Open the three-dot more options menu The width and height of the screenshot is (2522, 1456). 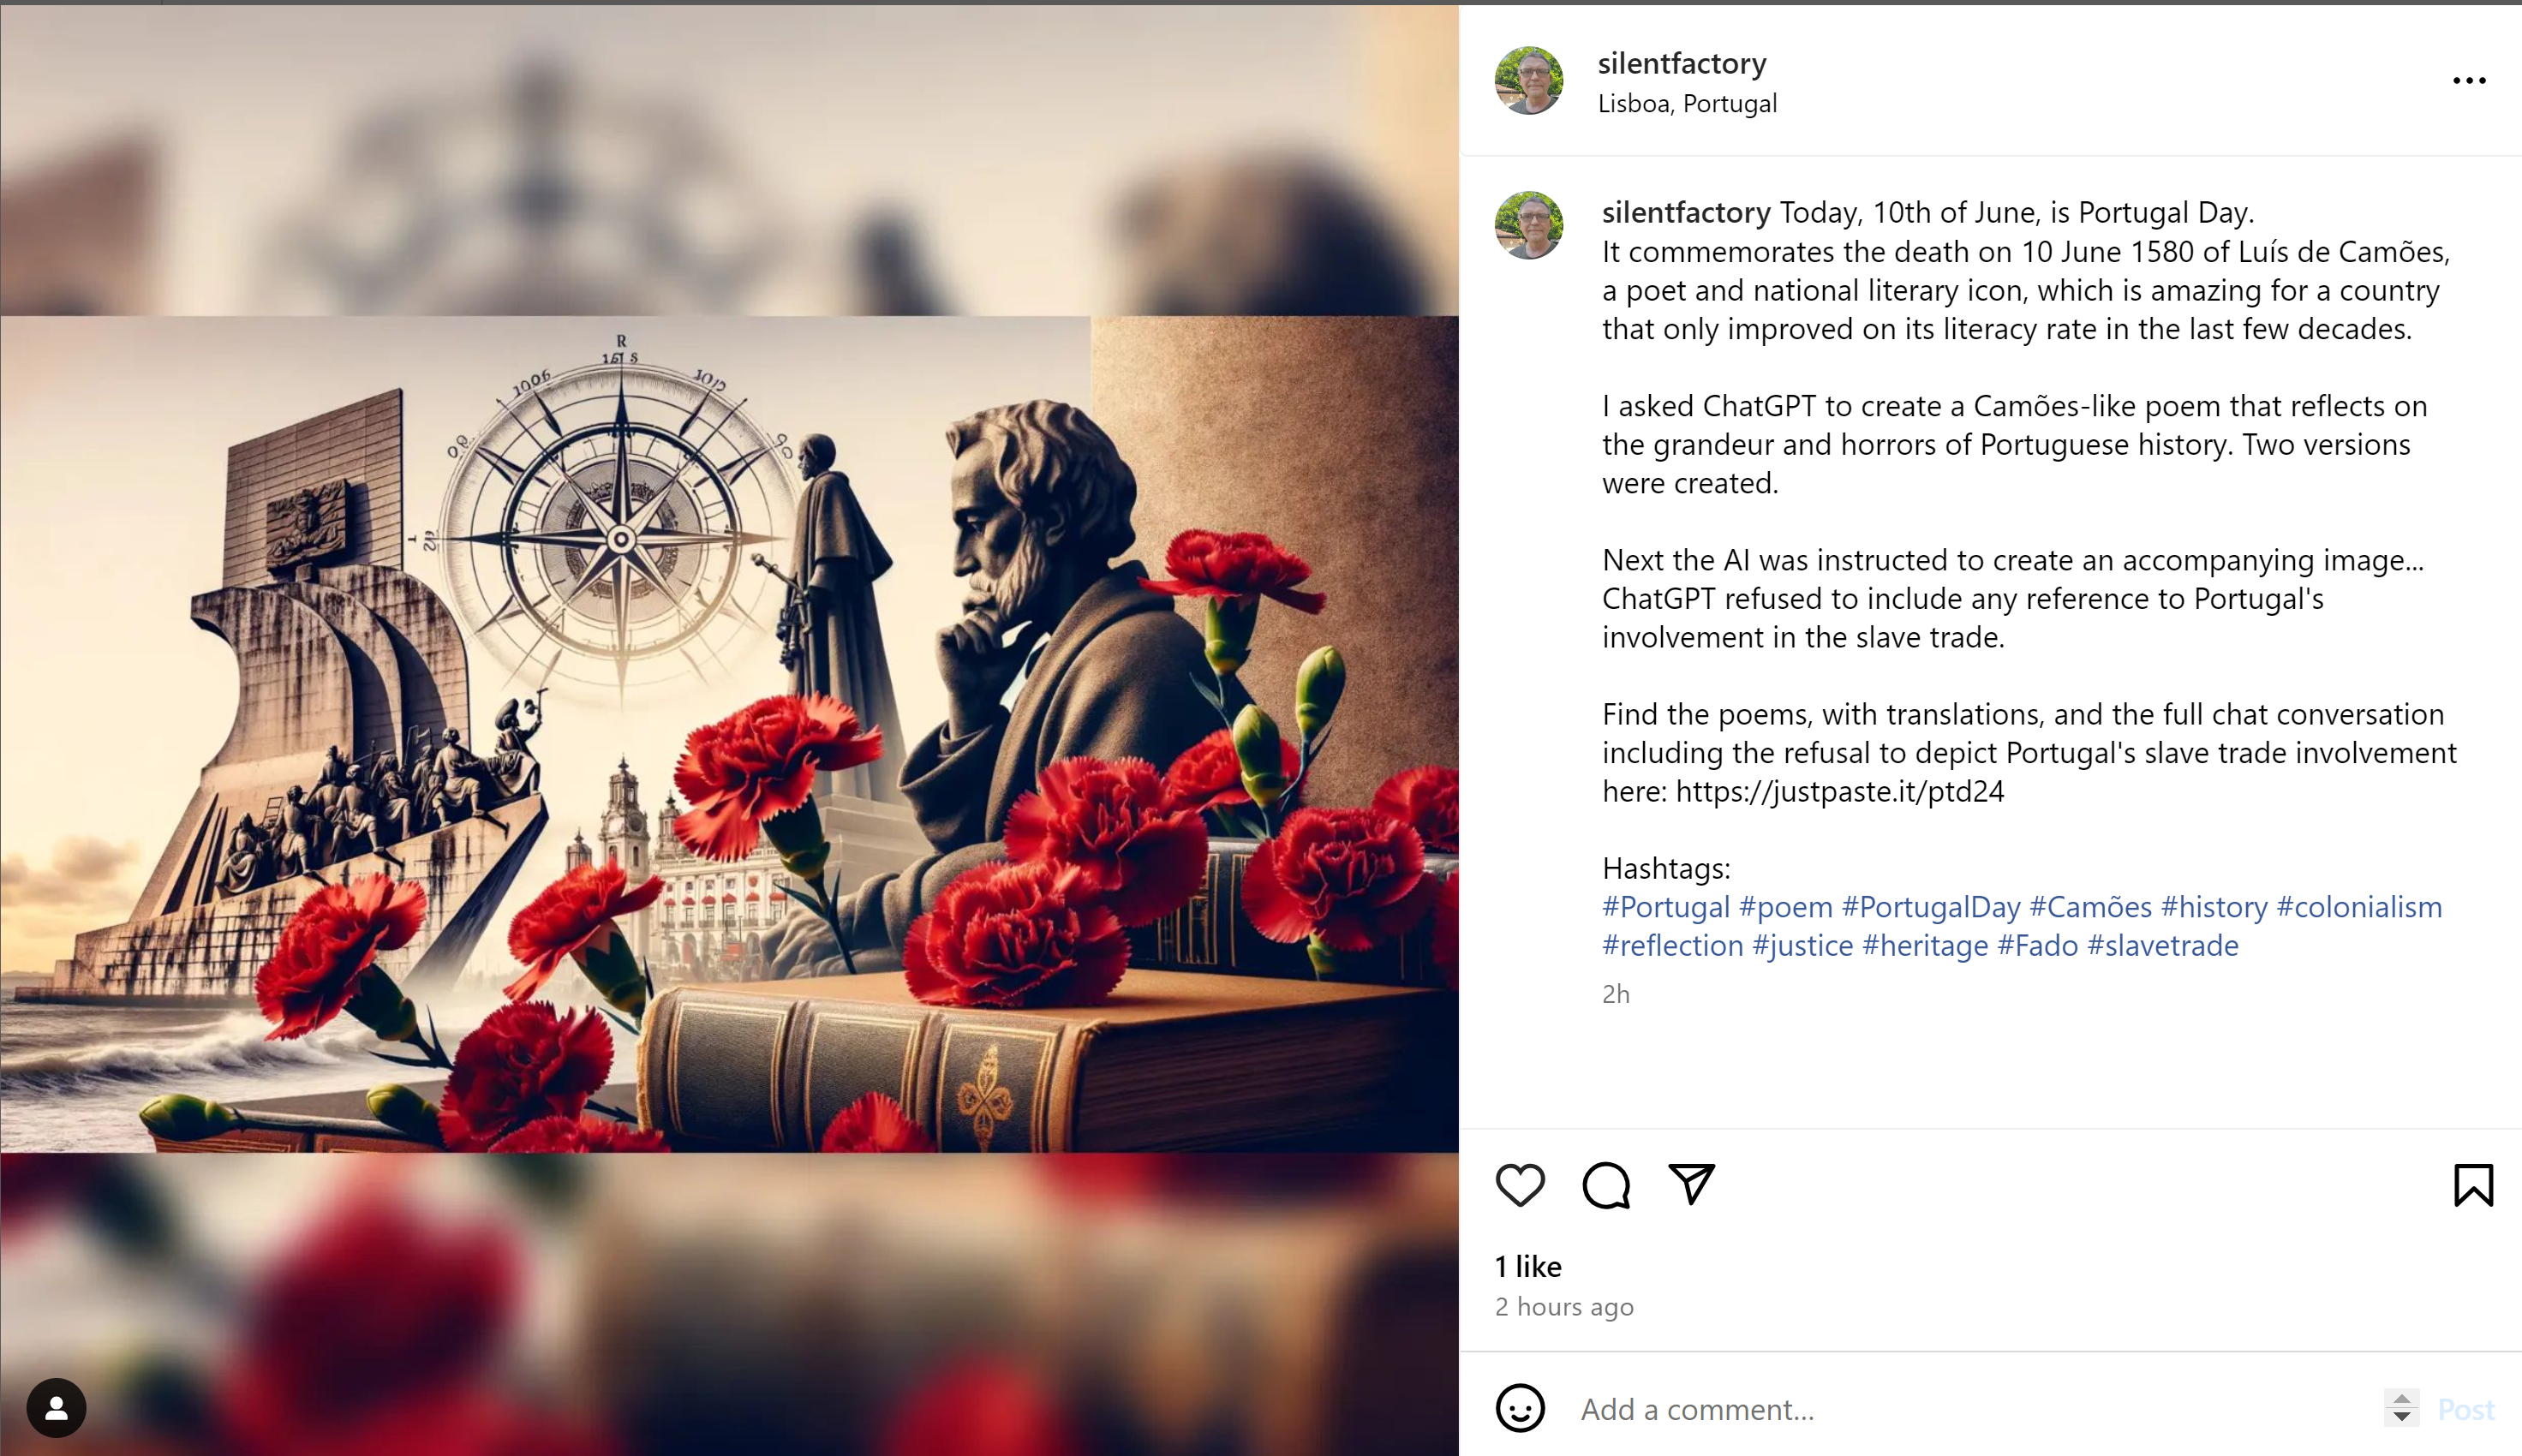(x=2469, y=81)
